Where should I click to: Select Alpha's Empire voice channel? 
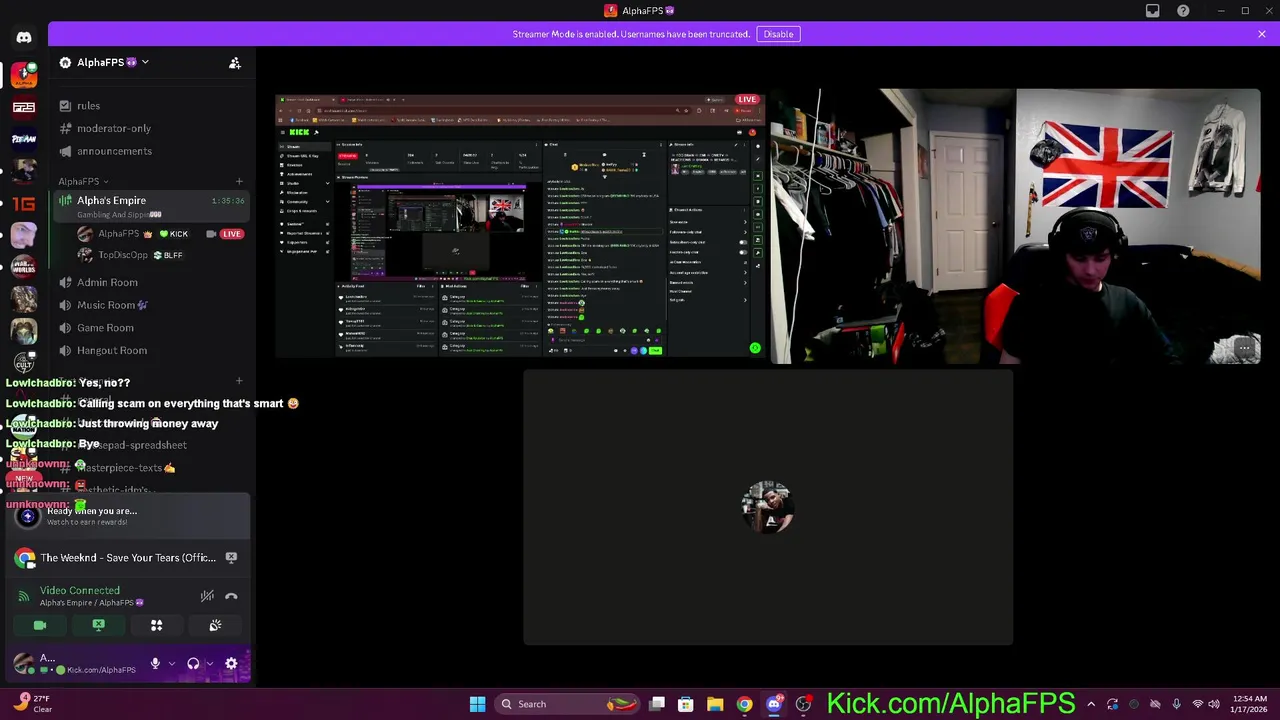(x=150, y=206)
